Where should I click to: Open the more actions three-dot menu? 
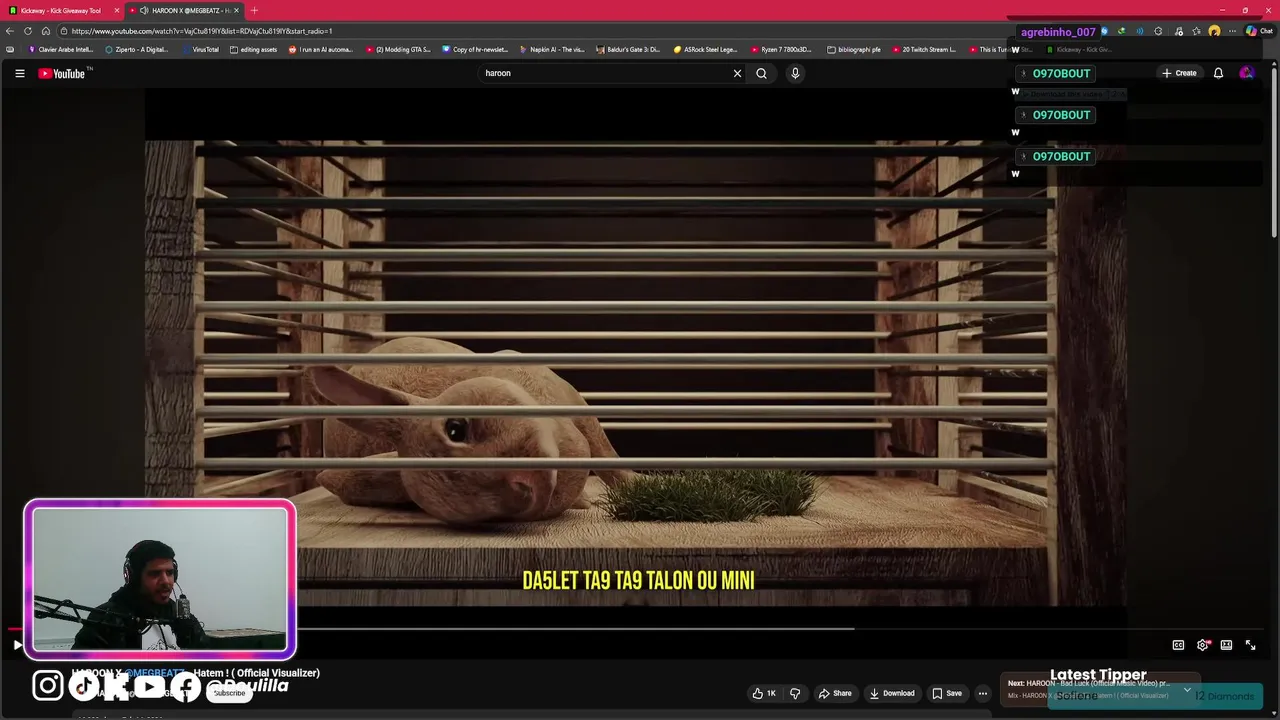[982, 693]
